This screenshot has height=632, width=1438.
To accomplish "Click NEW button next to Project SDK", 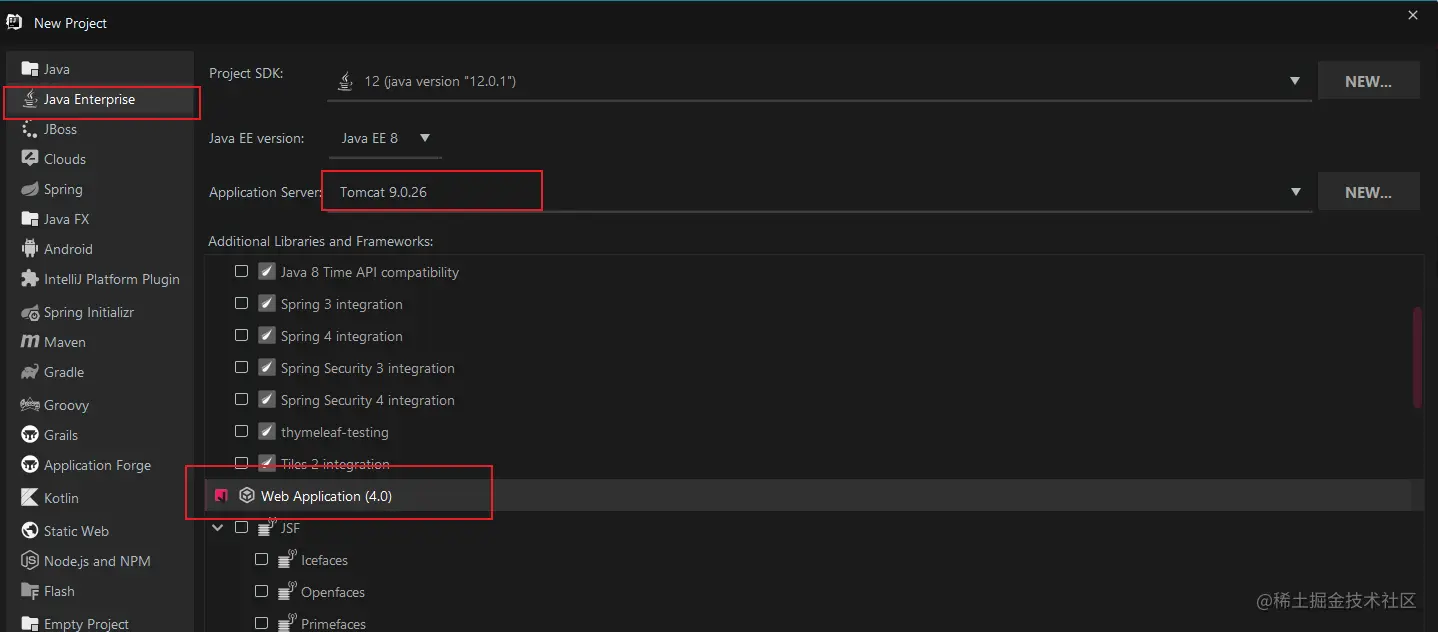I will (1368, 81).
